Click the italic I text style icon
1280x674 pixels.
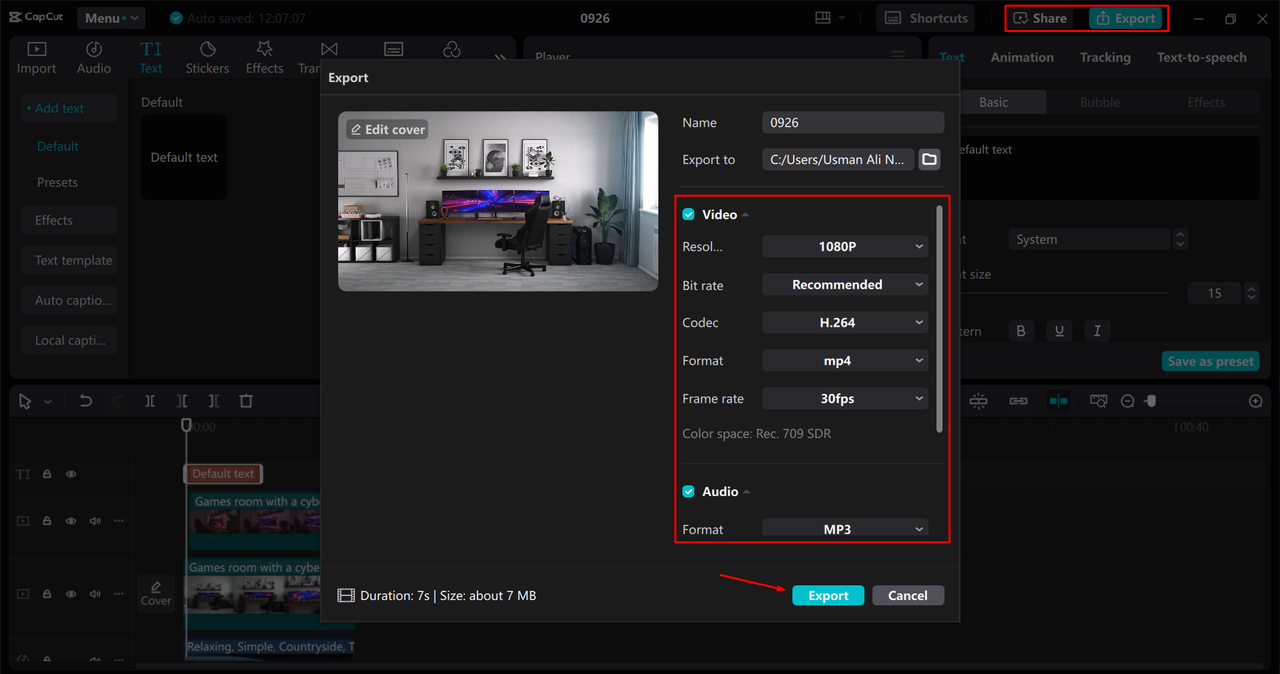point(1097,331)
